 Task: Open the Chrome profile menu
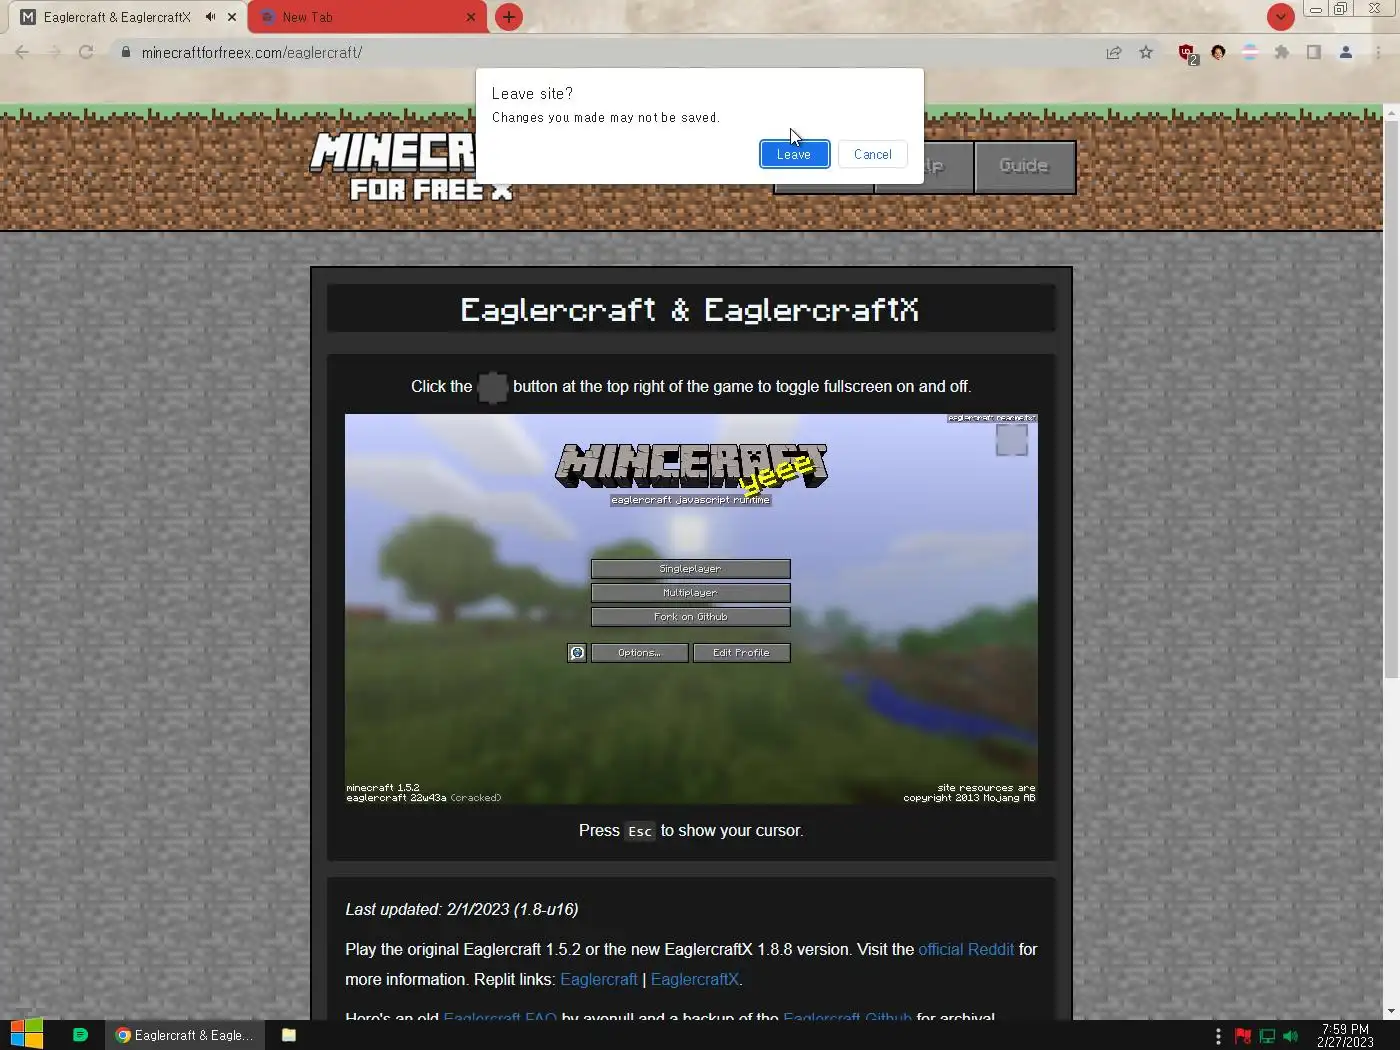[1346, 52]
